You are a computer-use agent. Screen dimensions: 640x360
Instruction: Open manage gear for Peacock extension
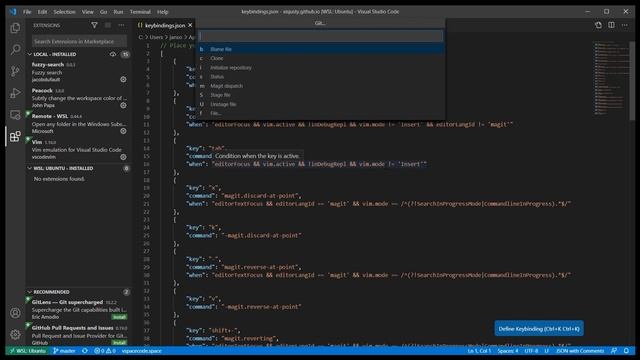(x=123, y=105)
